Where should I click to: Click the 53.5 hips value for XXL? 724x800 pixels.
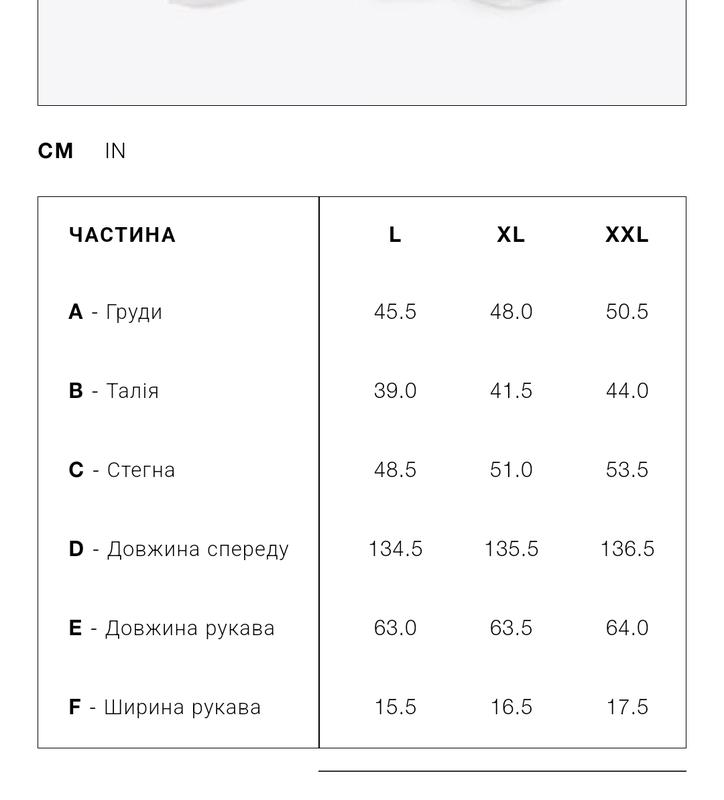[627, 470]
